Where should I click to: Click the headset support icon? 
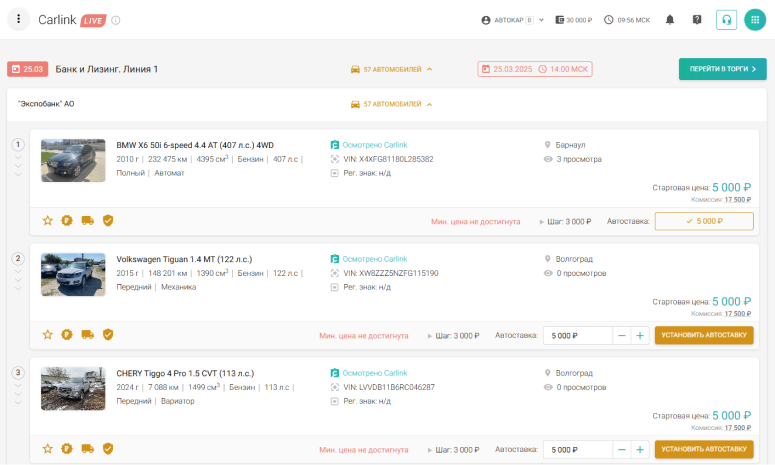pos(727,20)
